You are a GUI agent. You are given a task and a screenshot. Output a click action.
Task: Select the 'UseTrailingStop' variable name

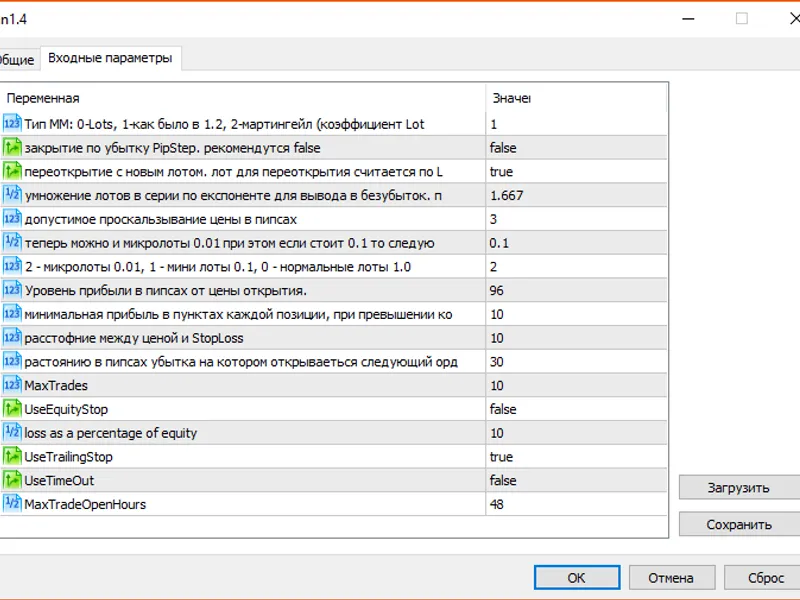coord(68,457)
